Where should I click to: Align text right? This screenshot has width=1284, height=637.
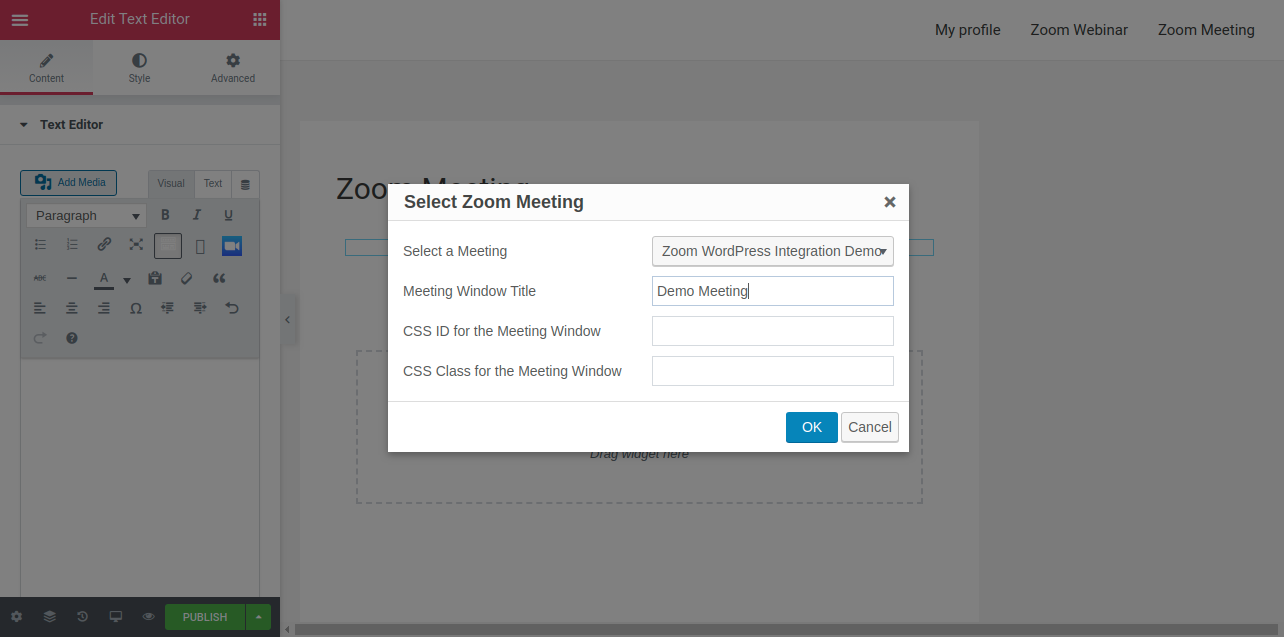104,308
